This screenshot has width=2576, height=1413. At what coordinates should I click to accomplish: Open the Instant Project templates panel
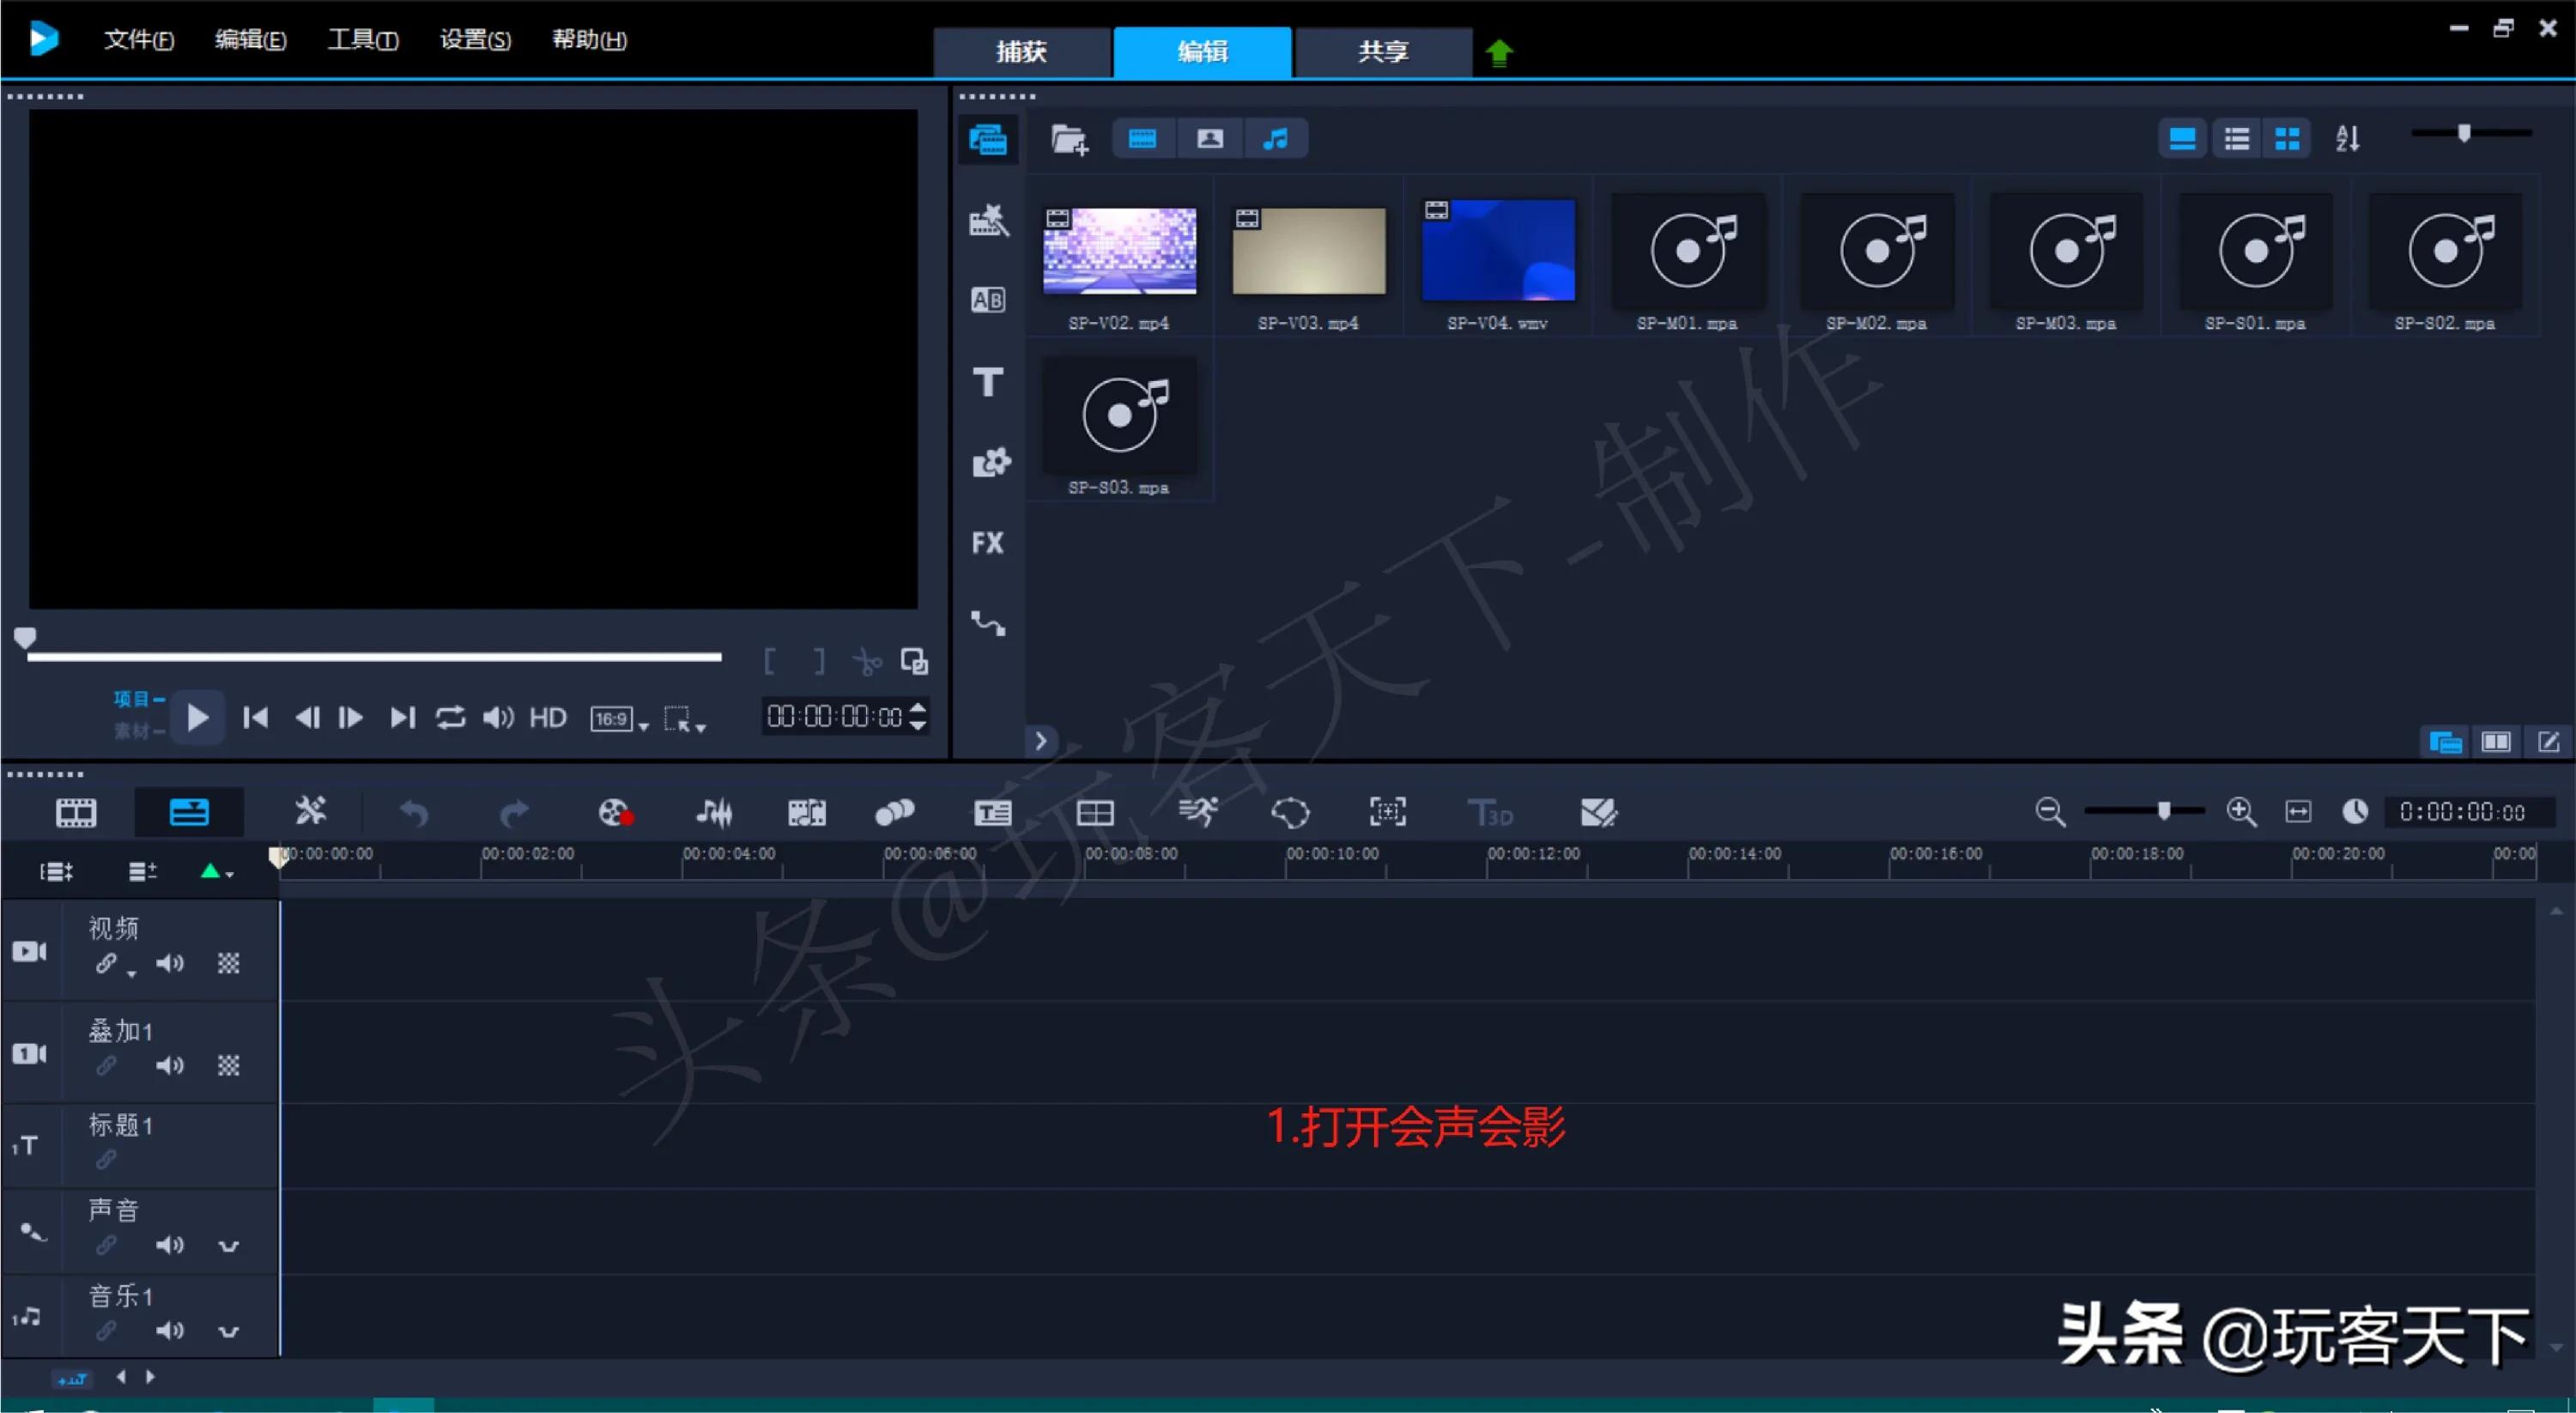[x=988, y=221]
